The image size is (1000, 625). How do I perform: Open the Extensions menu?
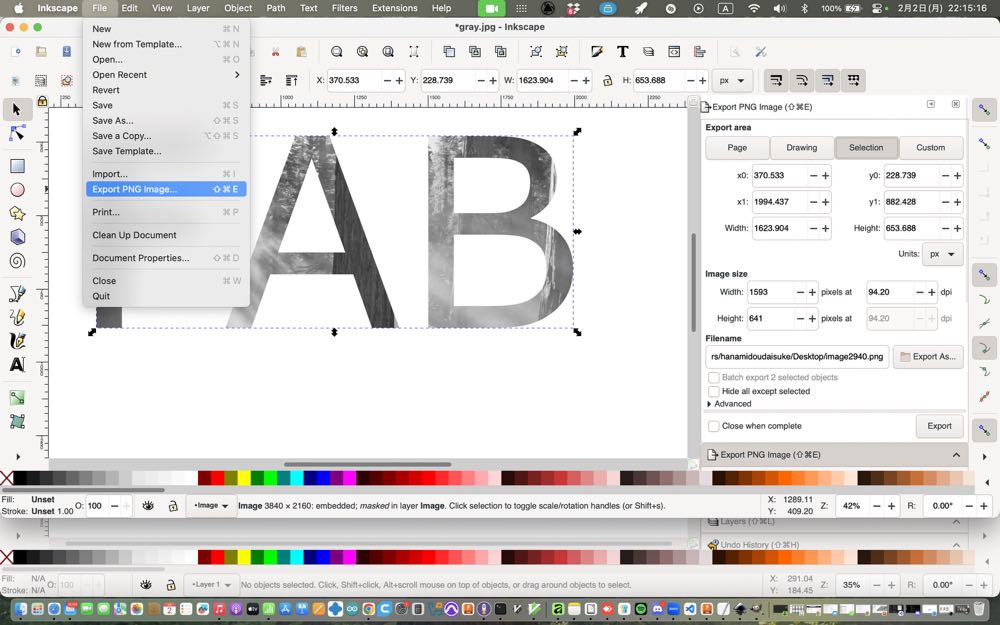395,8
